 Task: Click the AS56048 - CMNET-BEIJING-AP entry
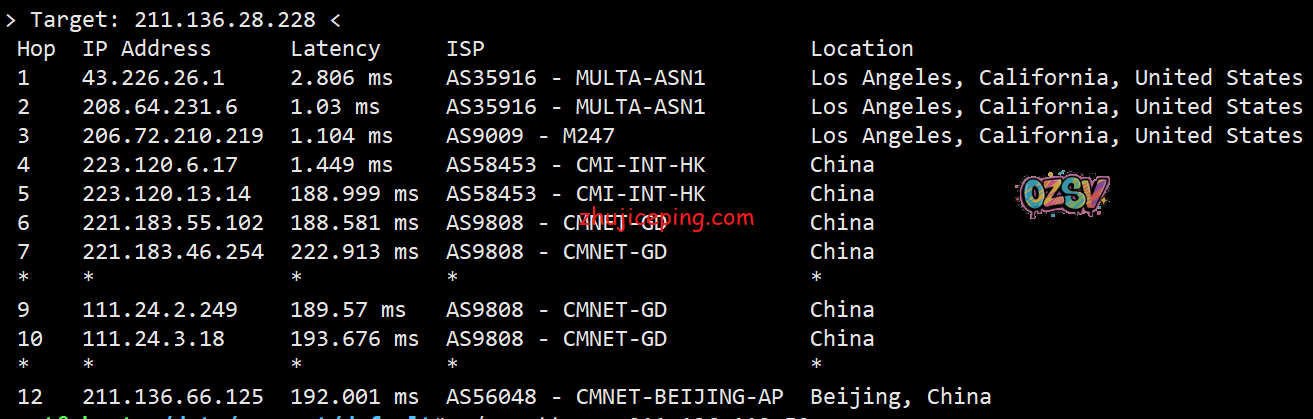[x=615, y=397]
